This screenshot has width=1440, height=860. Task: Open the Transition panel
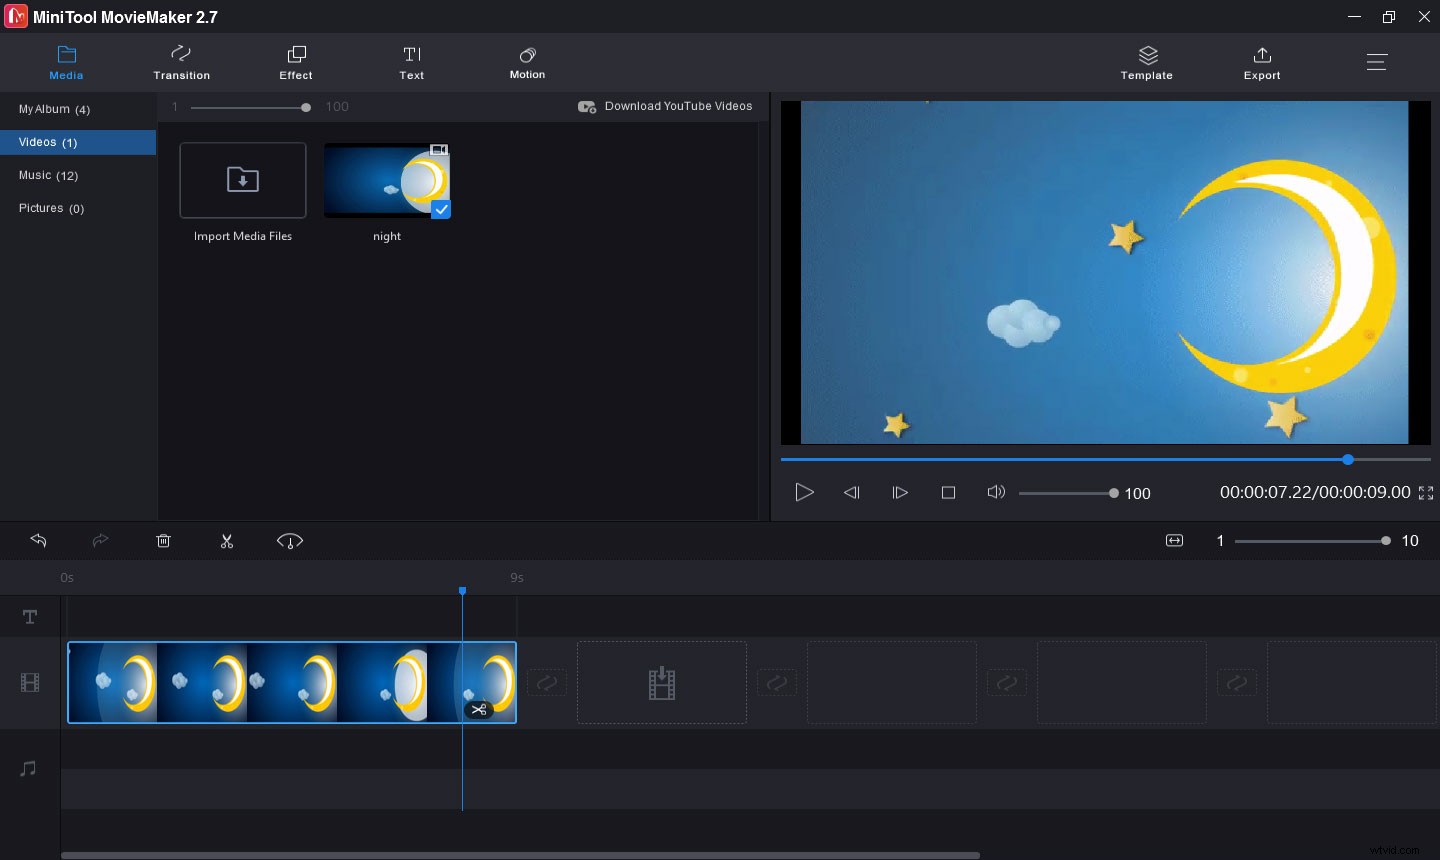coord(181,62)
